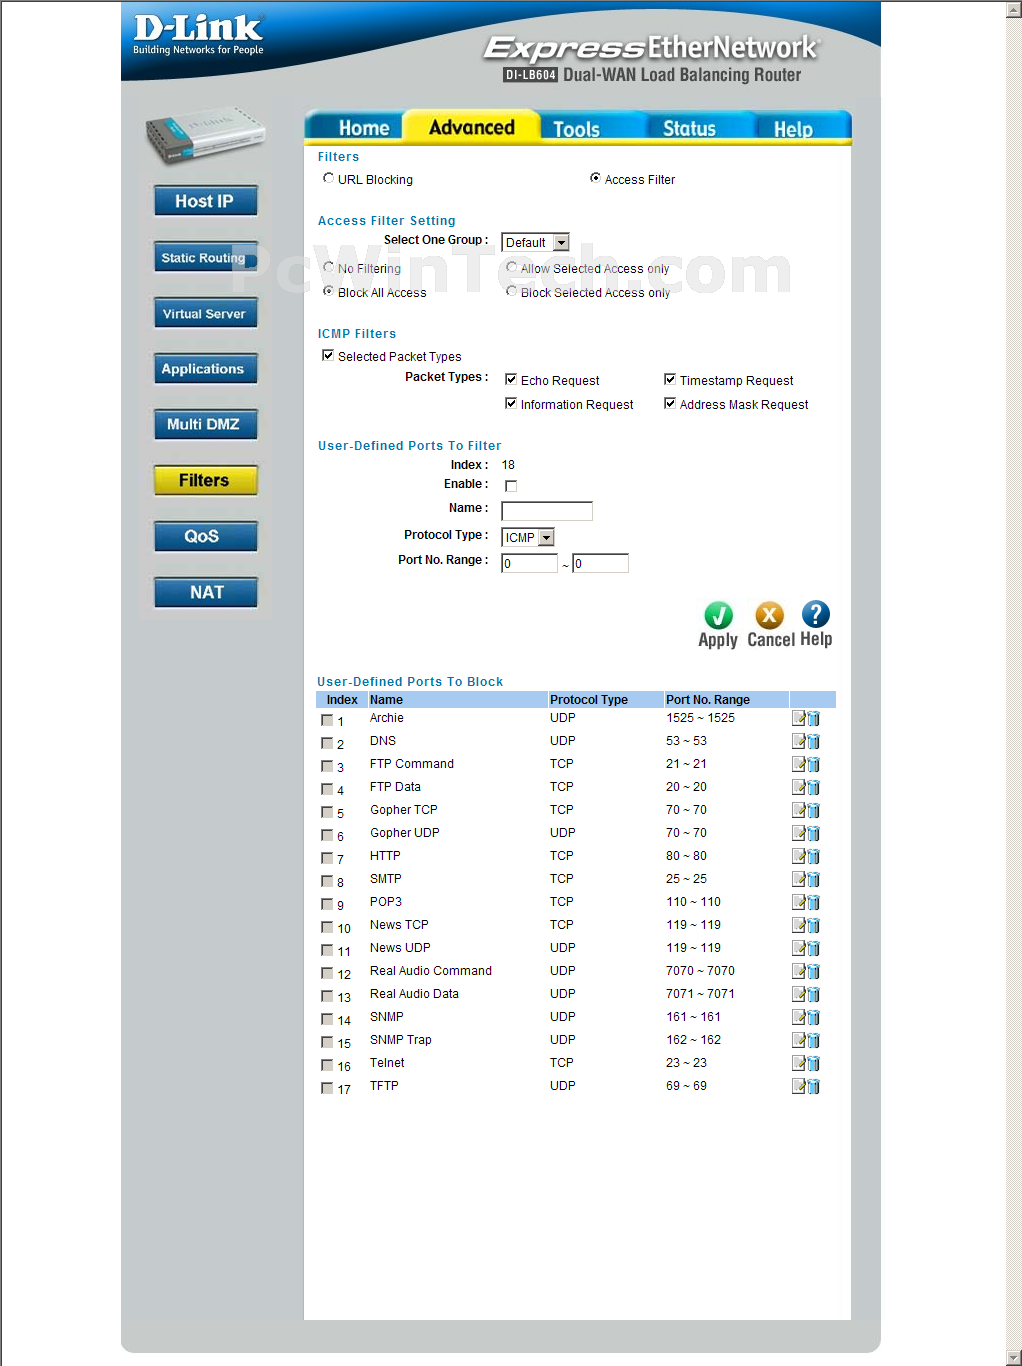Choose Block Selected Access only

pos(511,291)
